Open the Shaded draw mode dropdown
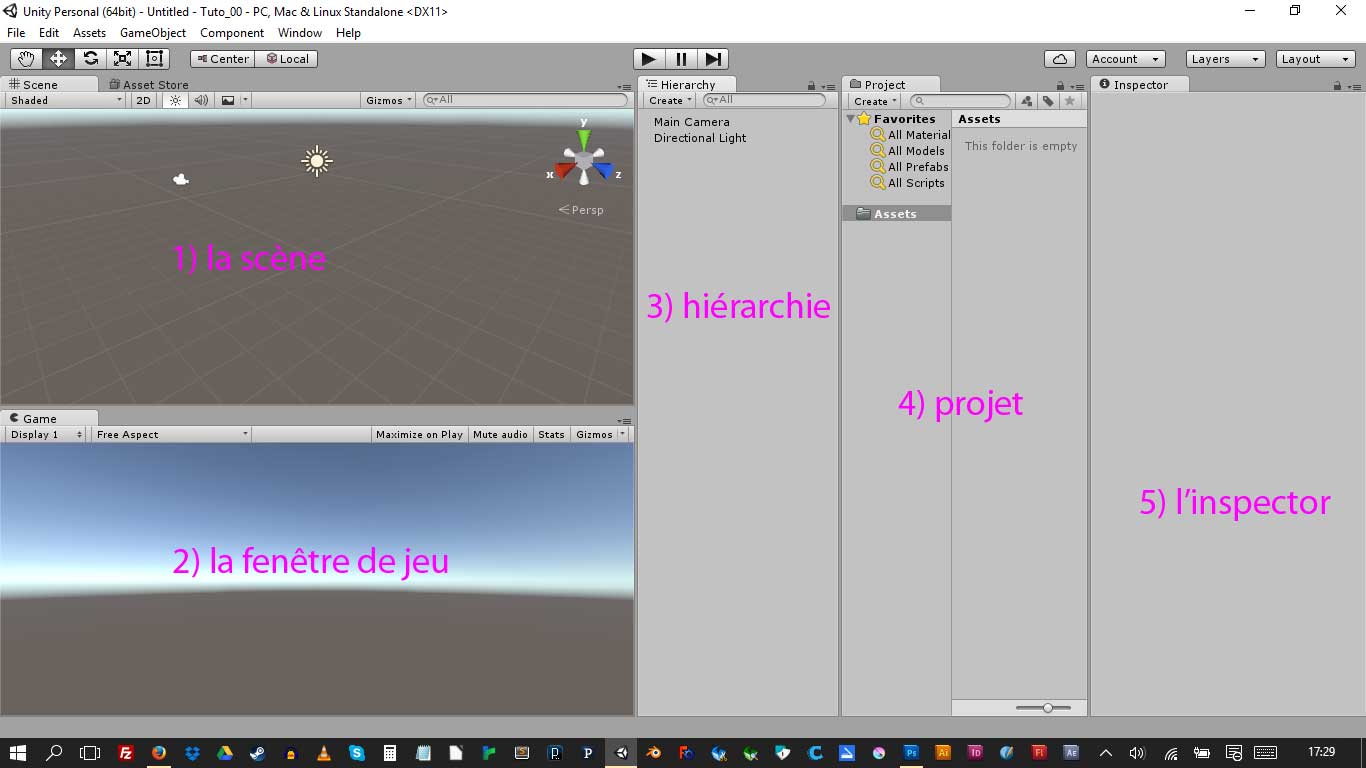The width and height of the screenshot is (1366, 768). [66, 100]
